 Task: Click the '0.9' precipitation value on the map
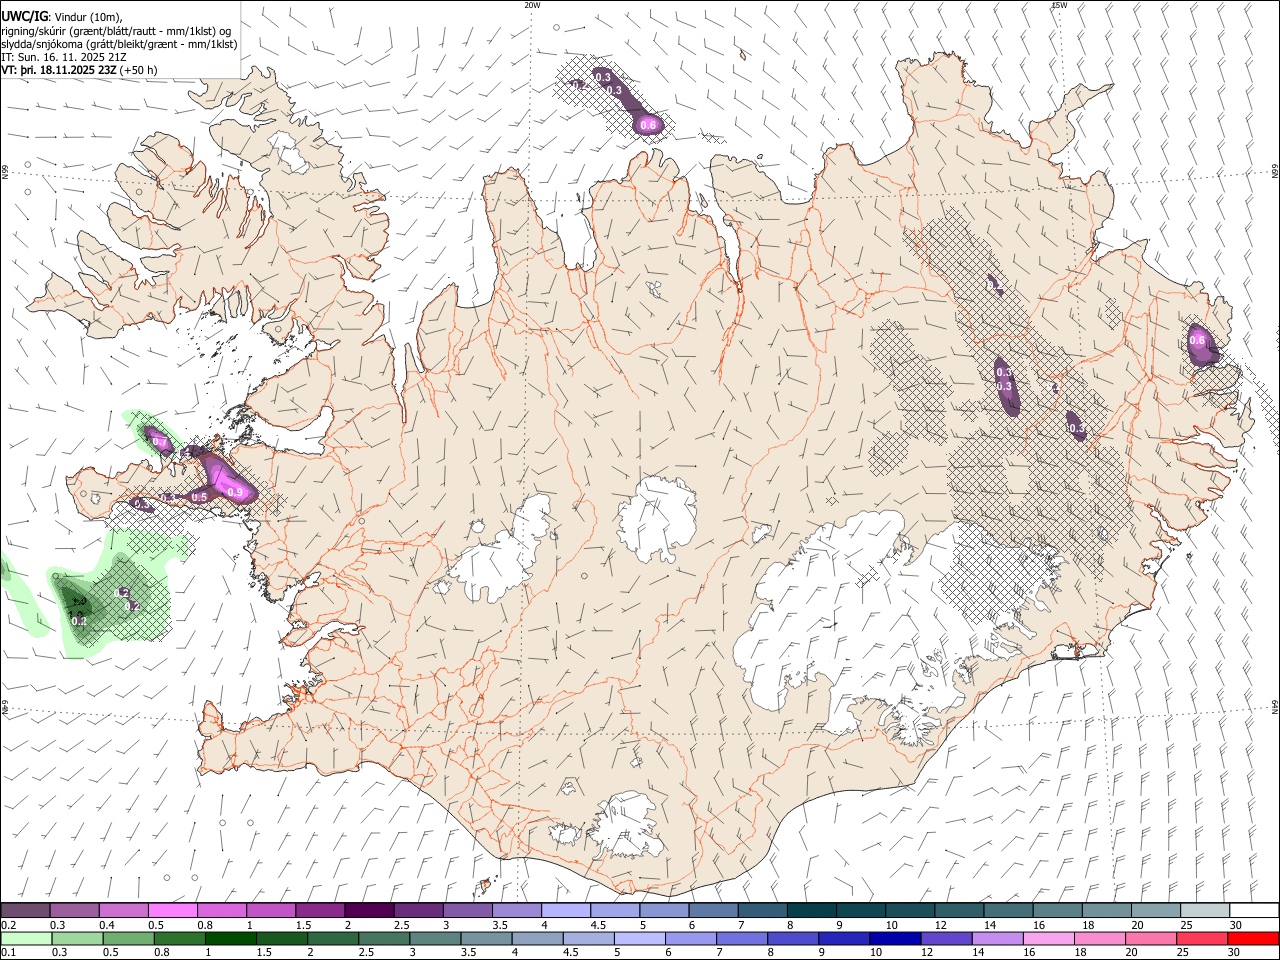(236, 492)
